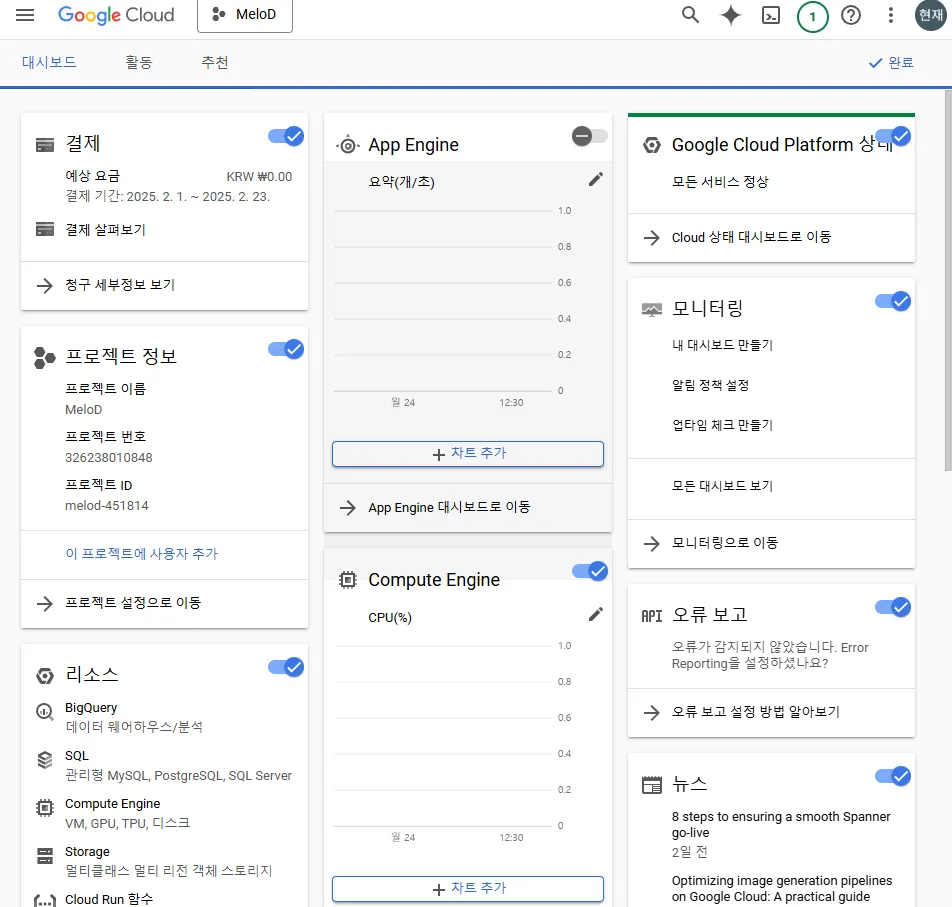952x907 pixels.
Task: Click the search magnifier icon
Action: tap(690, 15)
